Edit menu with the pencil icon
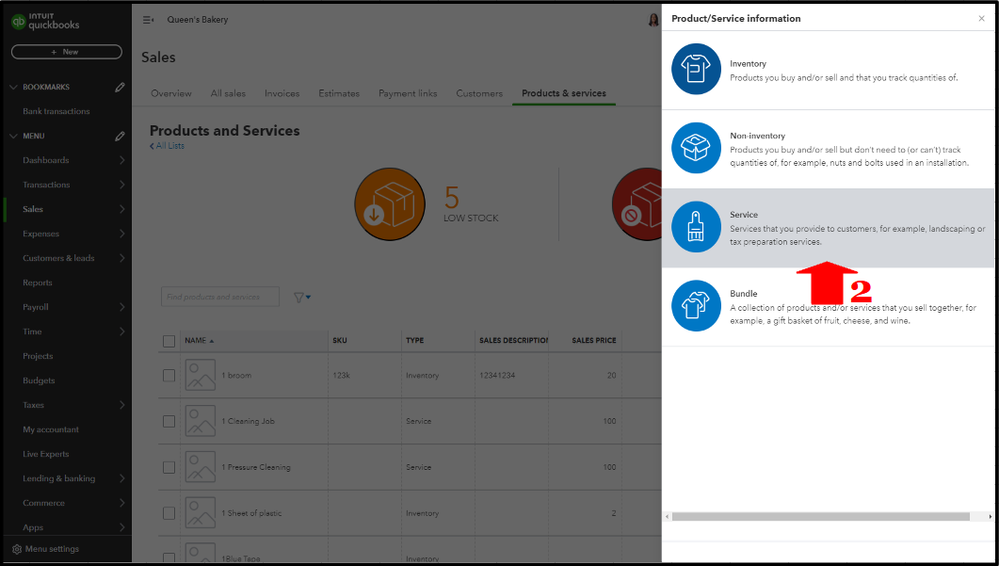The width and height of the screenshot is (999, 566). click(120, 136)
